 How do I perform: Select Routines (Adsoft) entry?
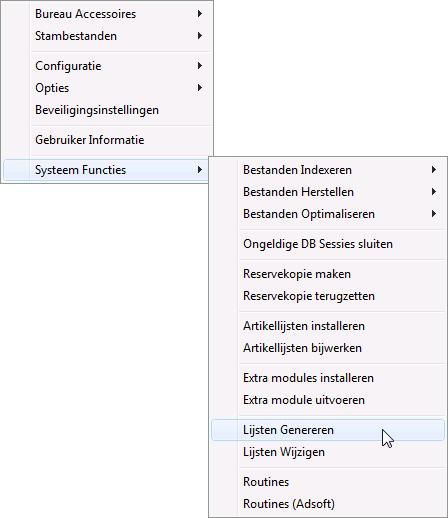pyautogui.click(x=328, y=504)
